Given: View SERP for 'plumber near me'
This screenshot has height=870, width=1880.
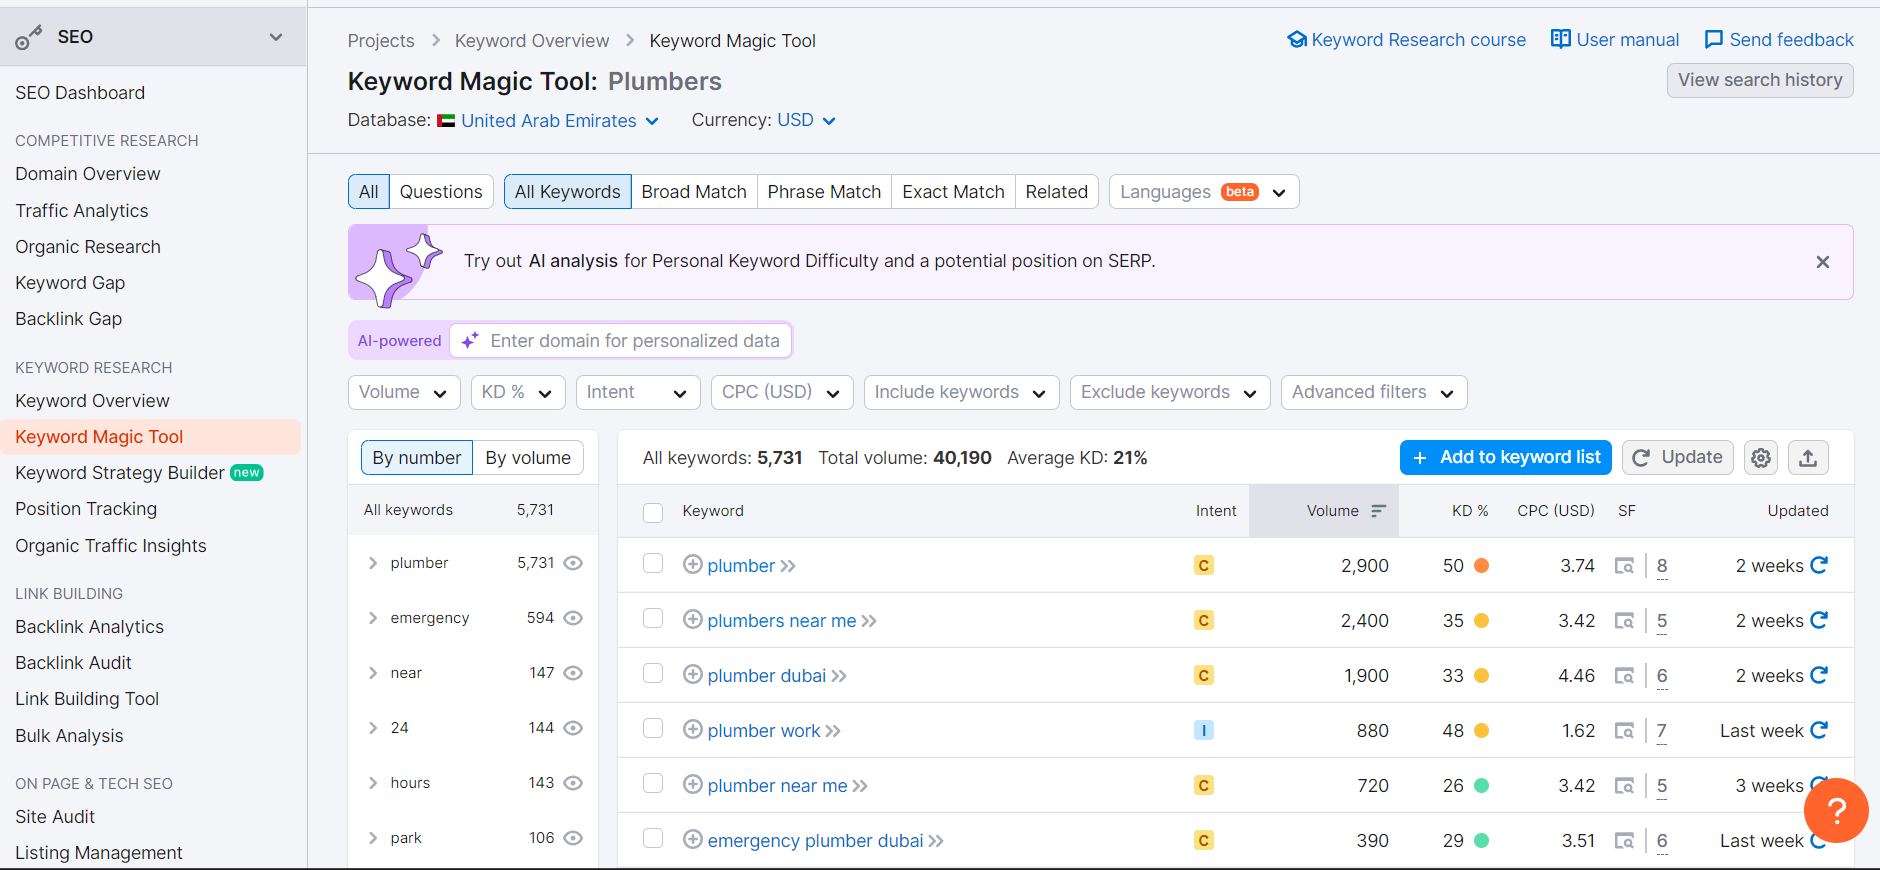Looking at the screenshot, I should point(1625,786).
